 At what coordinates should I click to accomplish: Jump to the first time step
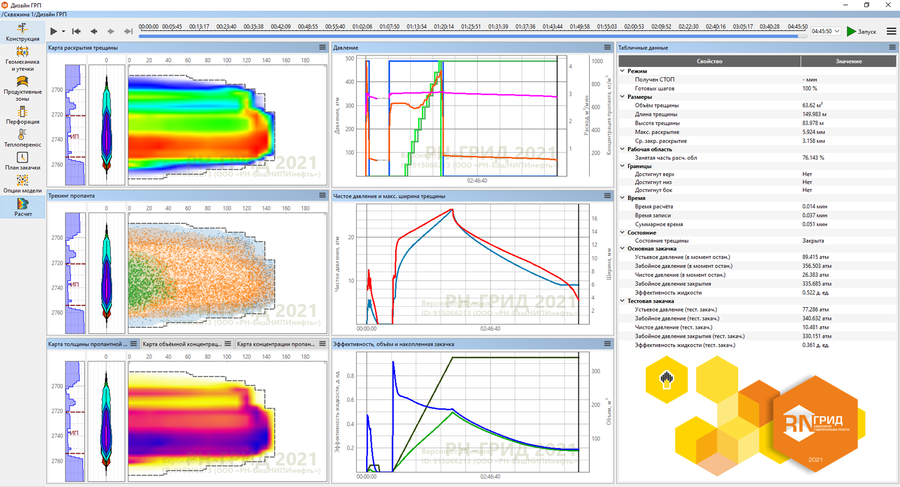[x=78, y=32]
